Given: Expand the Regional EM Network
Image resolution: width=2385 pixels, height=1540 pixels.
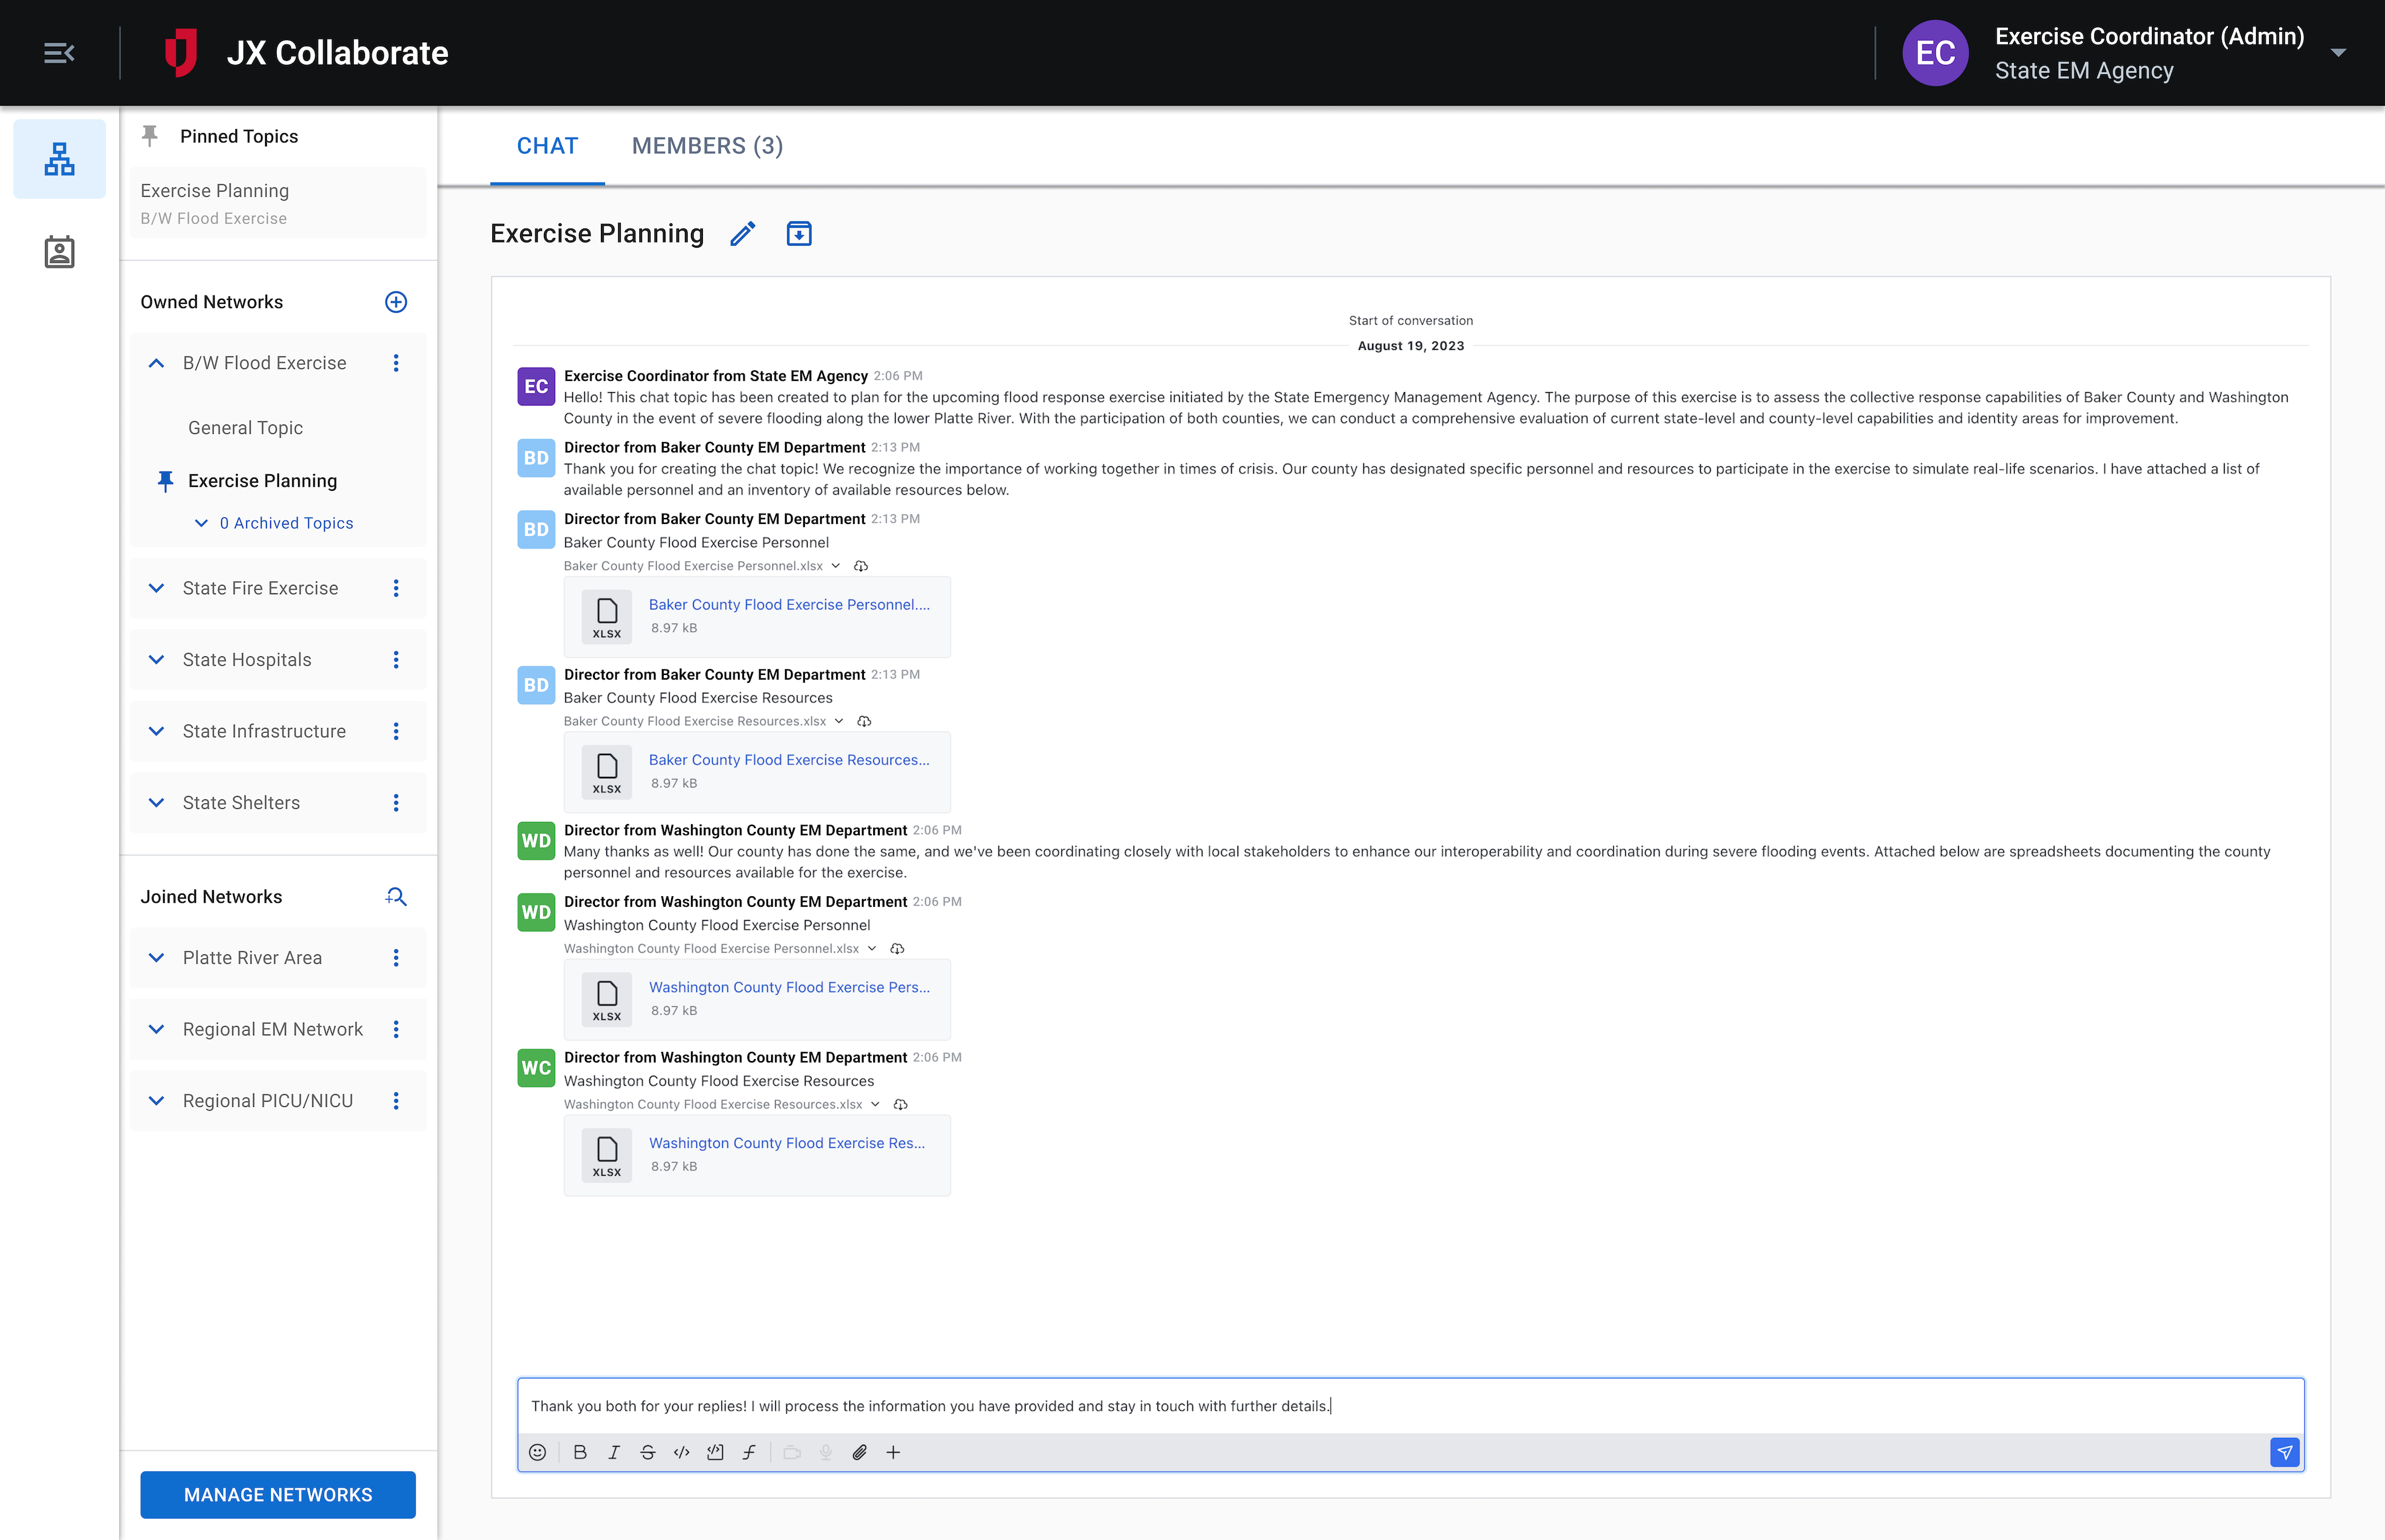Looking at the screenshot, I should click(x=156, y=1029).
